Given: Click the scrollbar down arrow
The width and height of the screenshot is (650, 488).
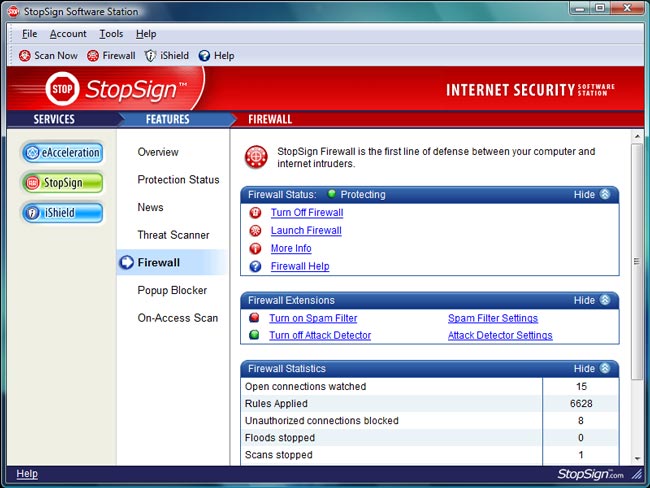Looking at the screenshot, I should pos(637,459).
